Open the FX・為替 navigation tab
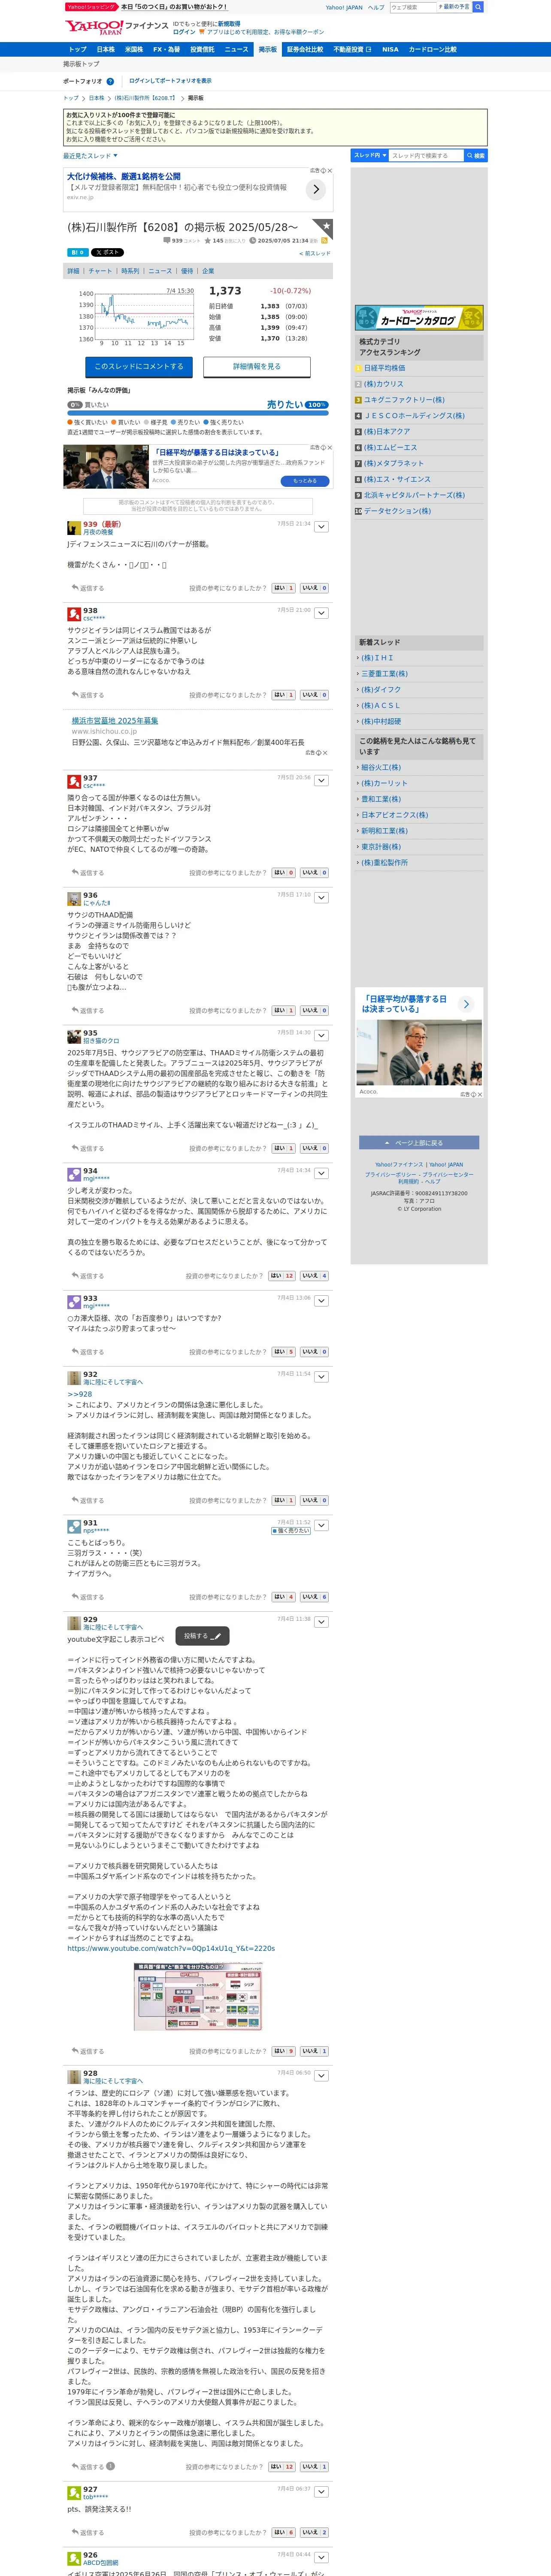 pos(166,49)
